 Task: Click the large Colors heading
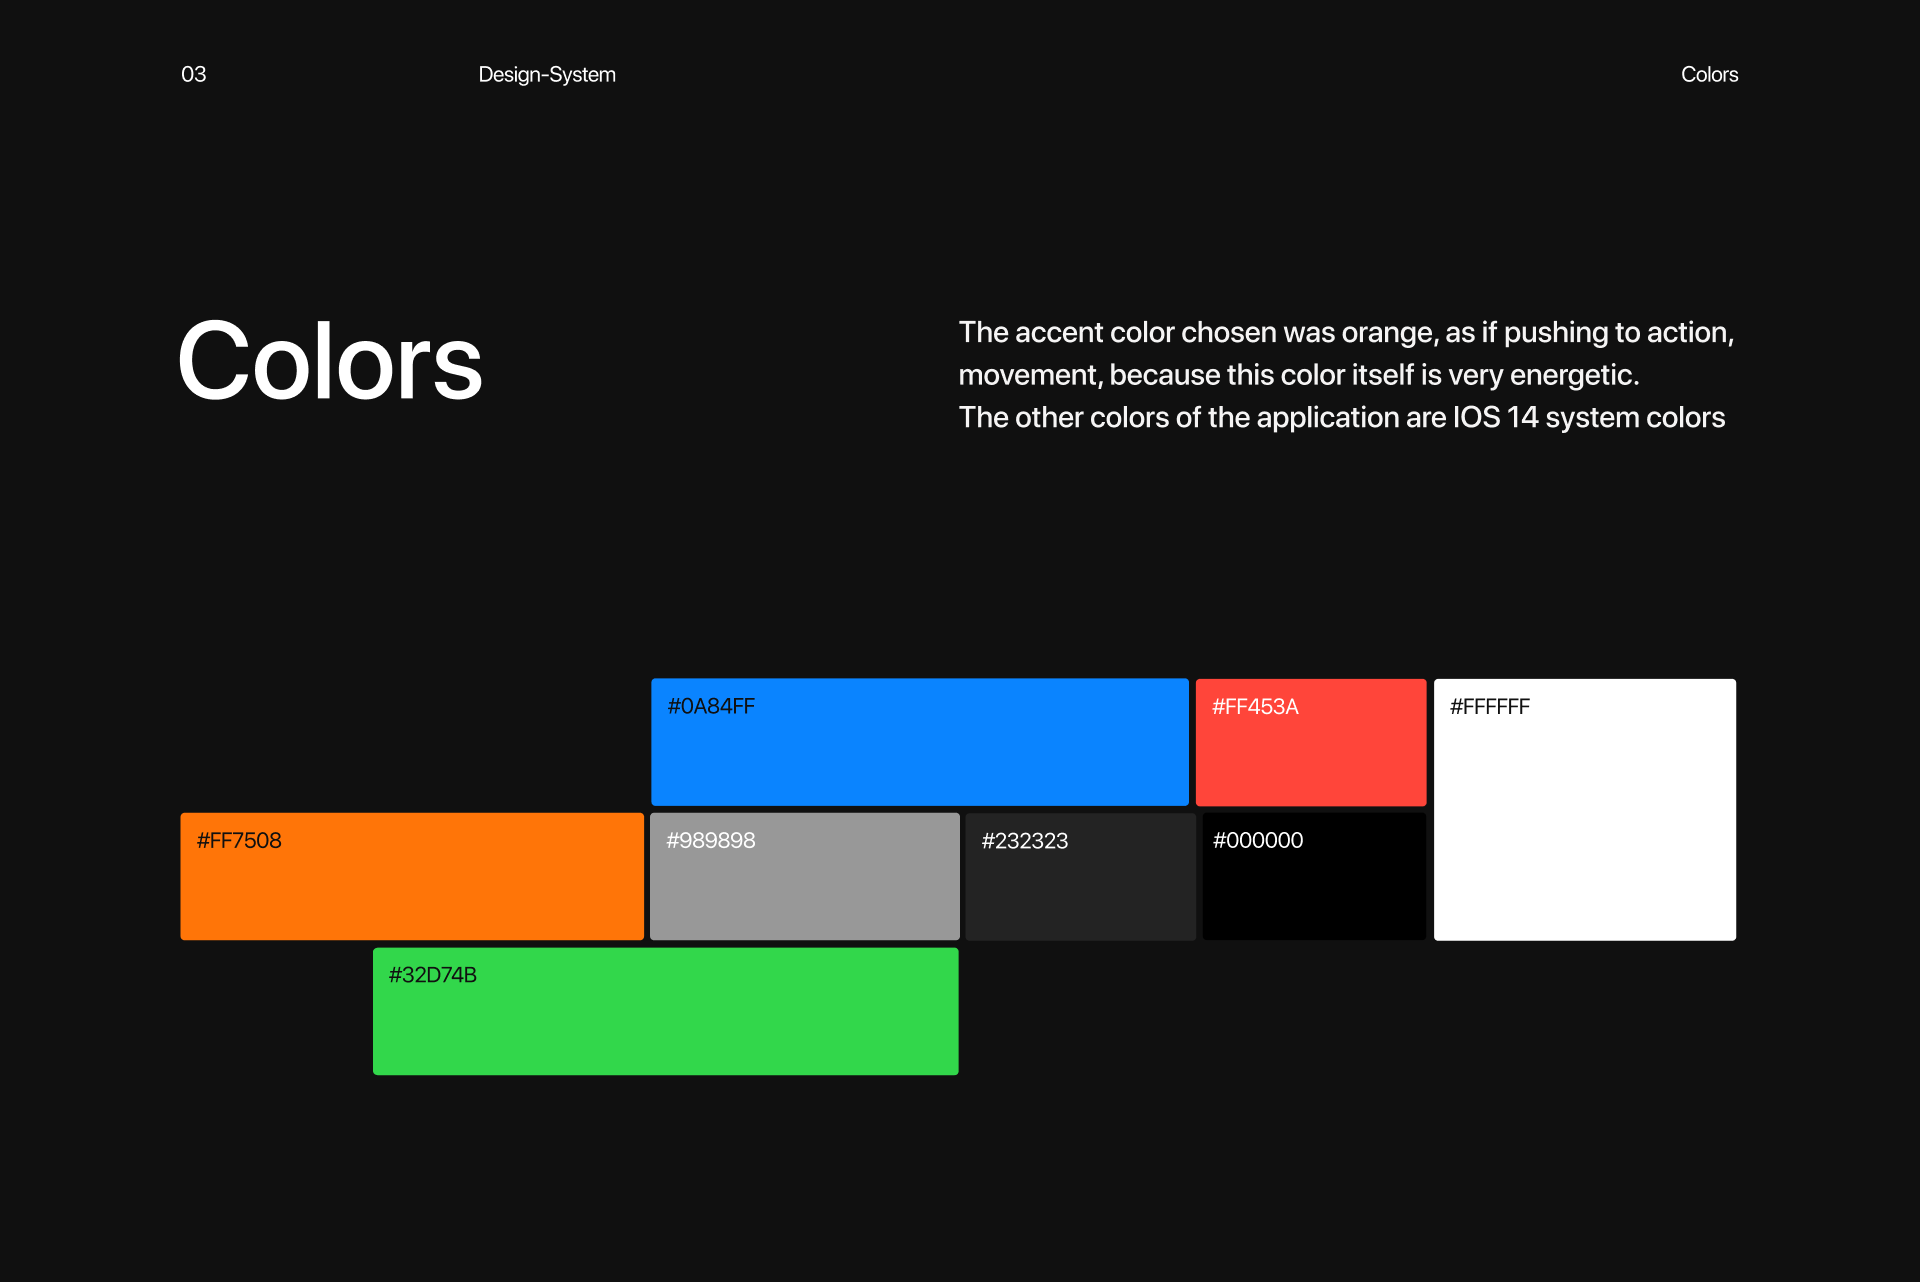click(x=330, y=362)
